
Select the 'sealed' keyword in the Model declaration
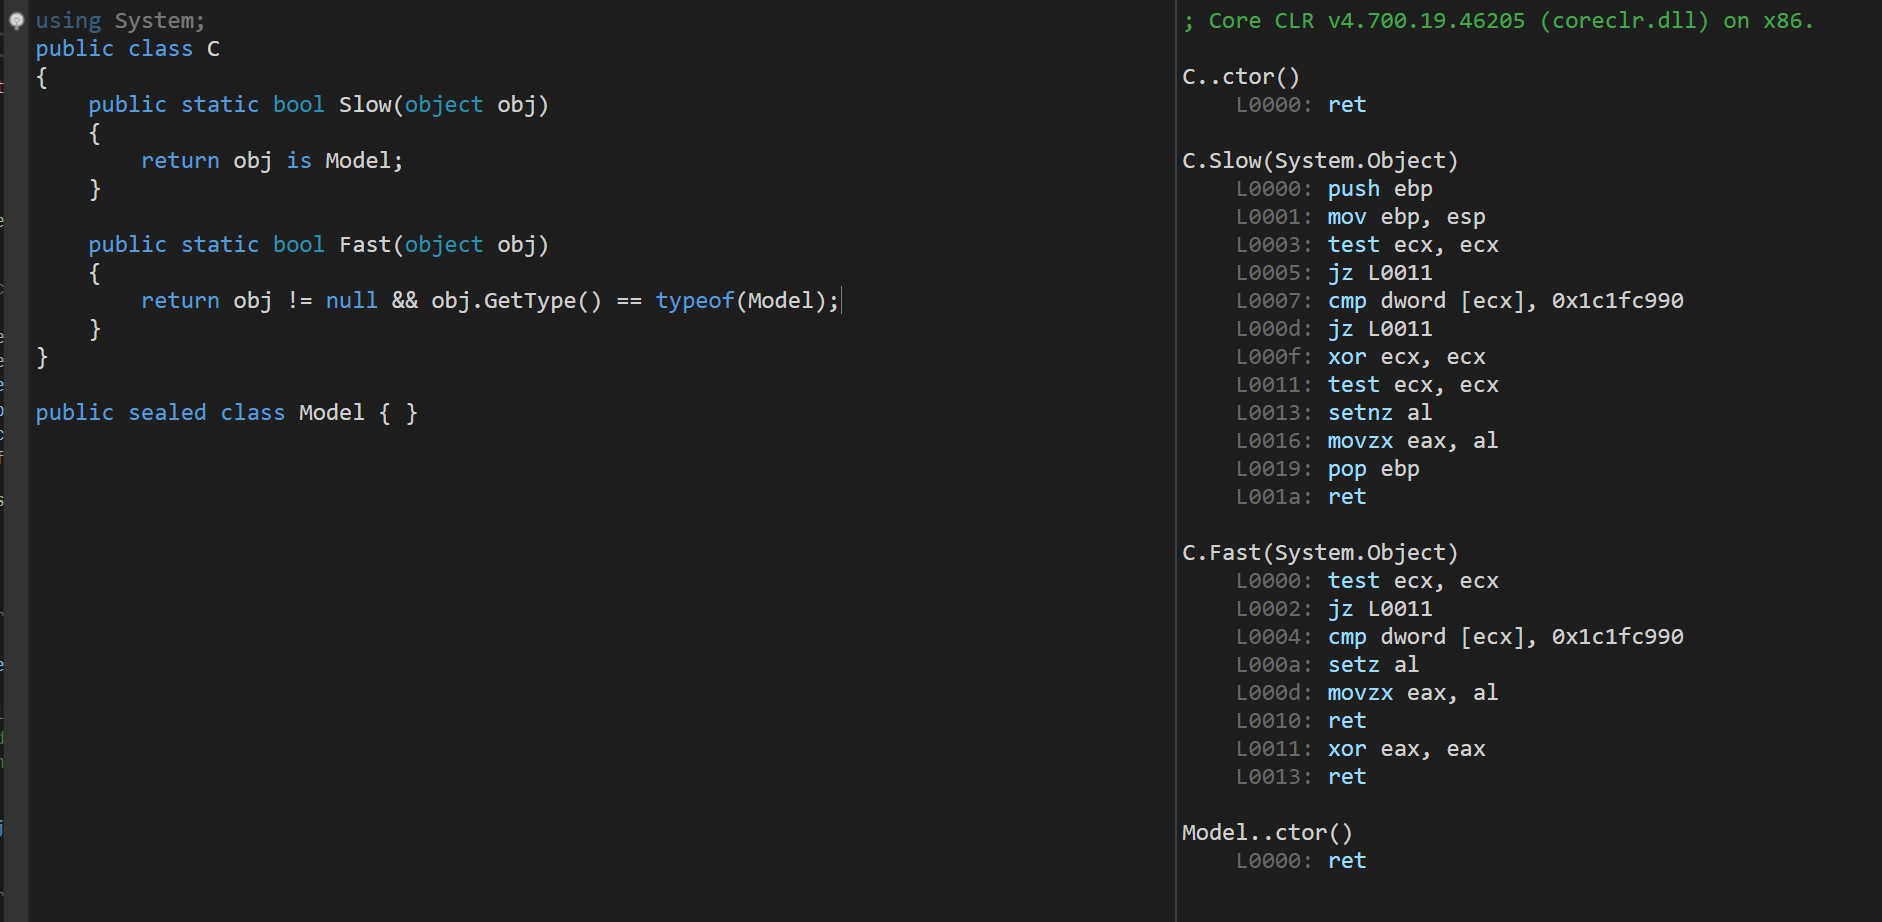point(167,413)
